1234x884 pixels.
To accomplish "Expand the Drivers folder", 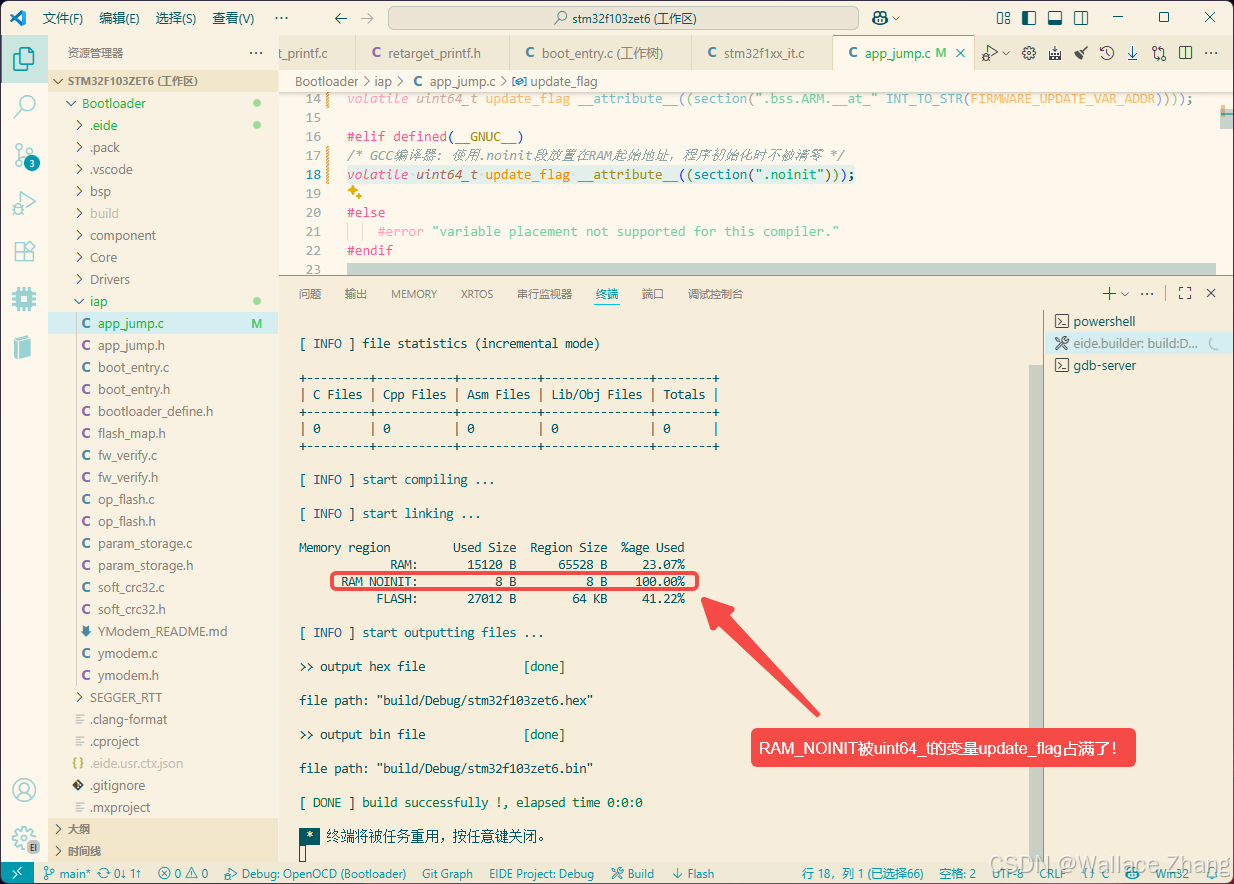I will click(163, 279).
